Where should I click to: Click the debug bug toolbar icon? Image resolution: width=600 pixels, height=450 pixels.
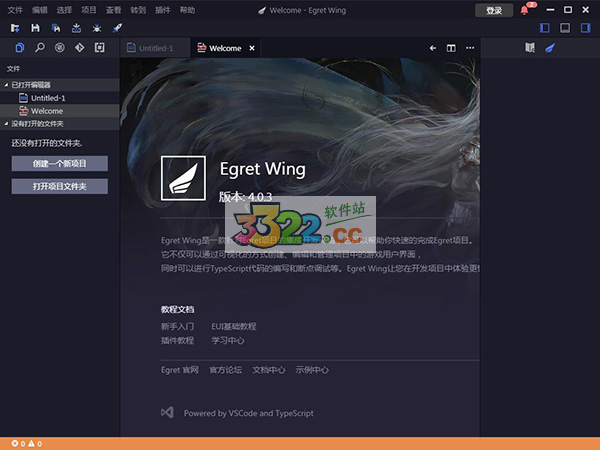(97, 28)
